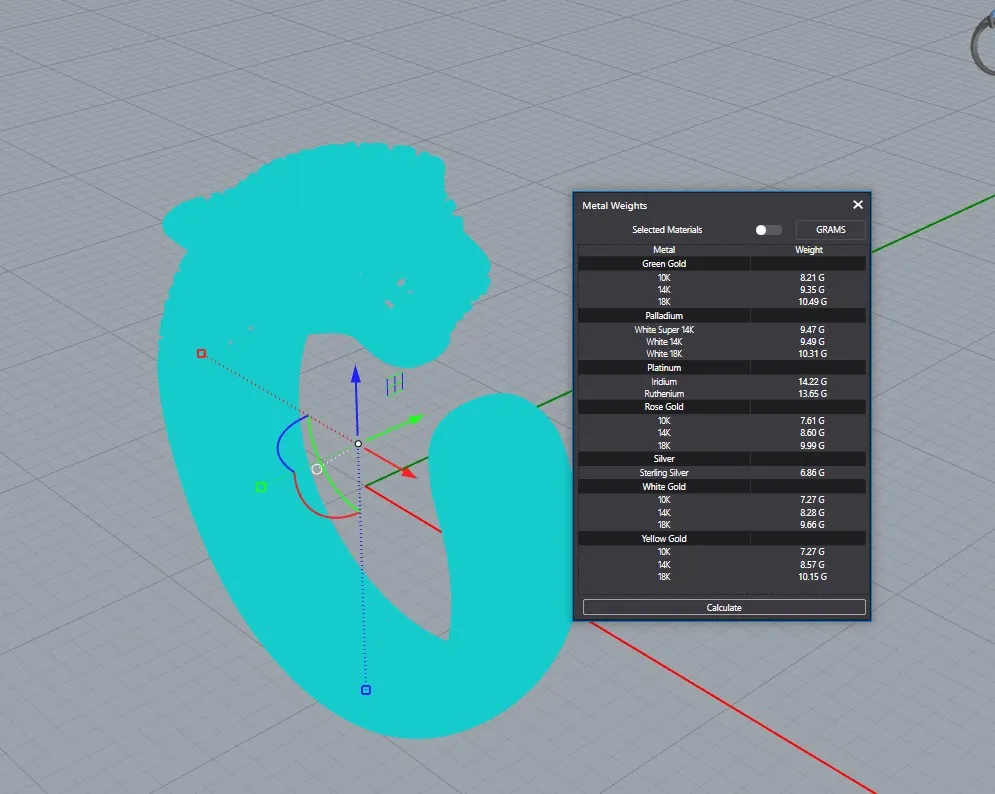Click the Calculate button
Viewport: 995px width, 794px height.
(724, 607)
